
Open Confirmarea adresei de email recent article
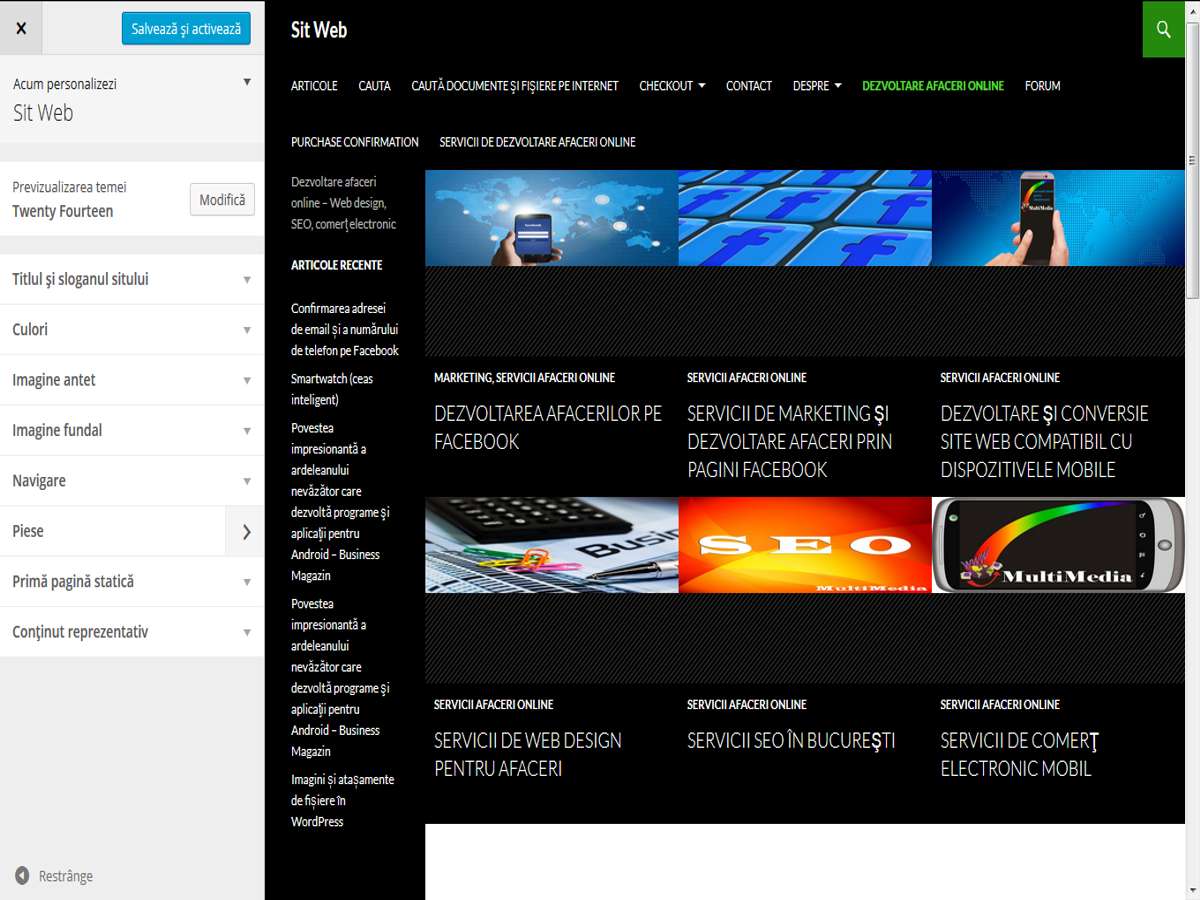tap(345, 329)
